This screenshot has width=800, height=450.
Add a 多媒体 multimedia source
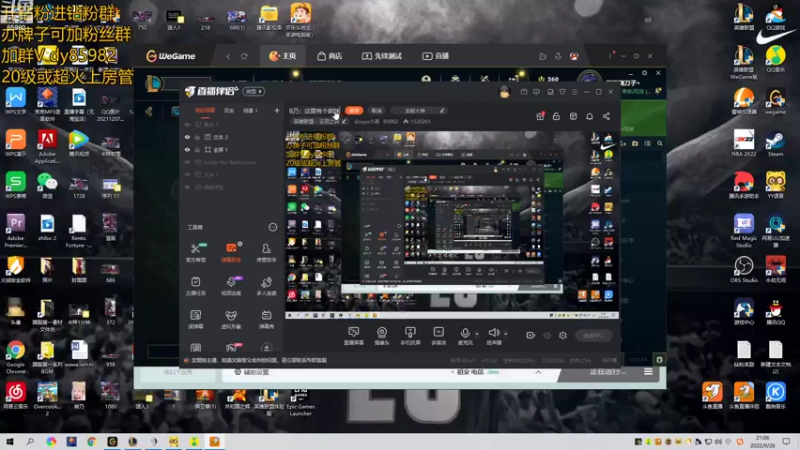(438, 336)
